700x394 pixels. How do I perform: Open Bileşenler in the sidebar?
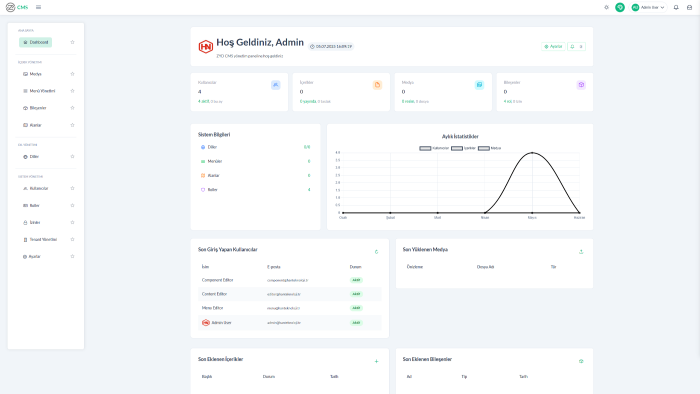coord(34,108)
